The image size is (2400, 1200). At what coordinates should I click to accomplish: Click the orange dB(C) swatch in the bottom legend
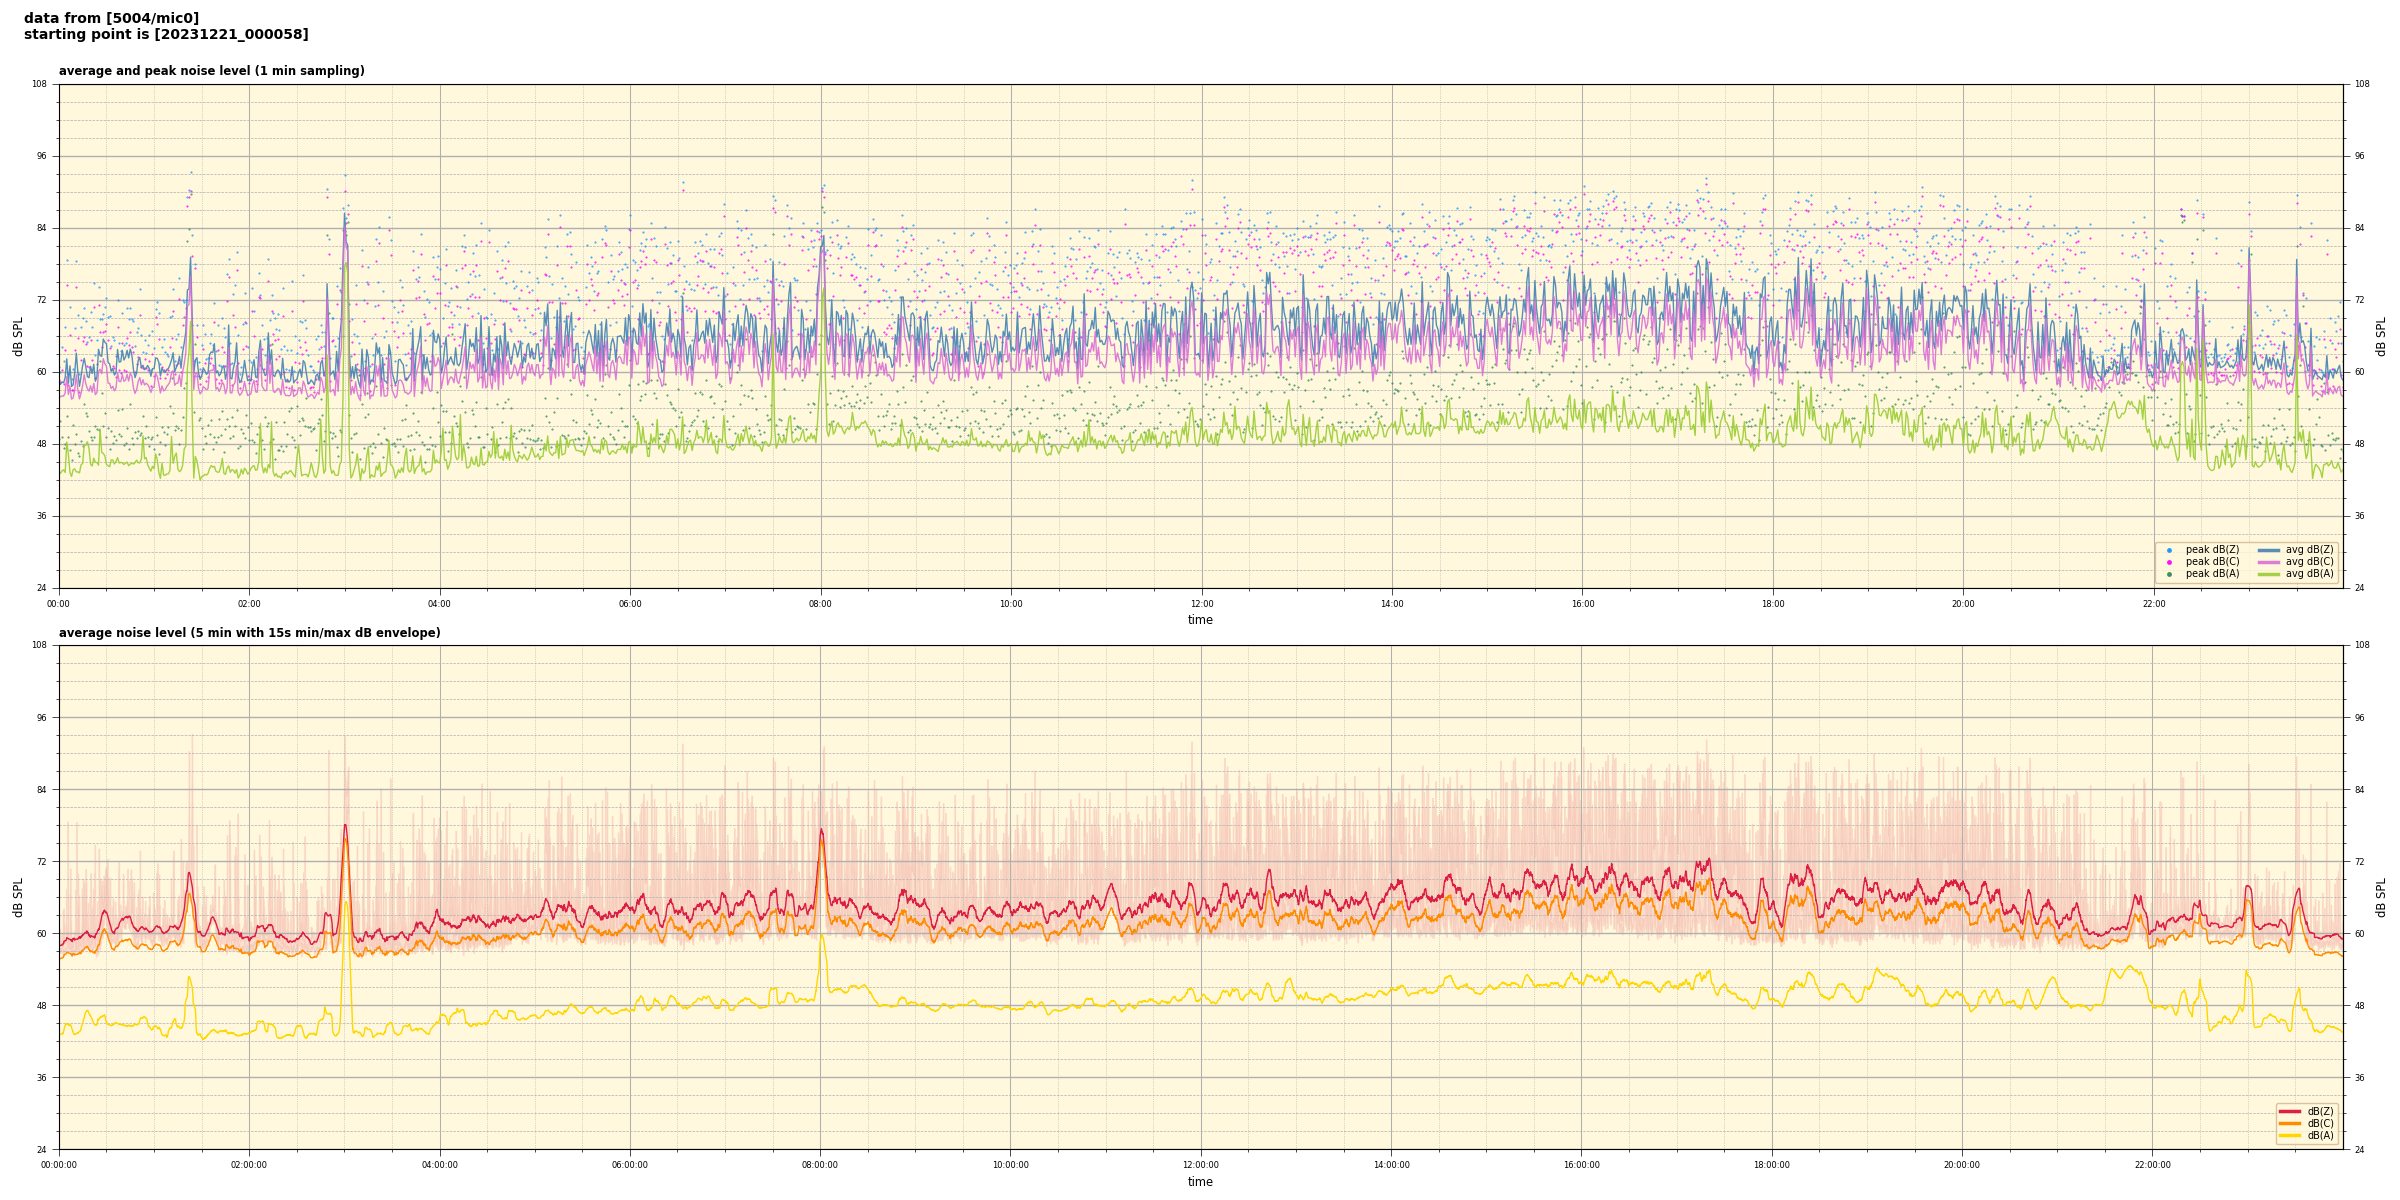(x=2290, y=1123)
